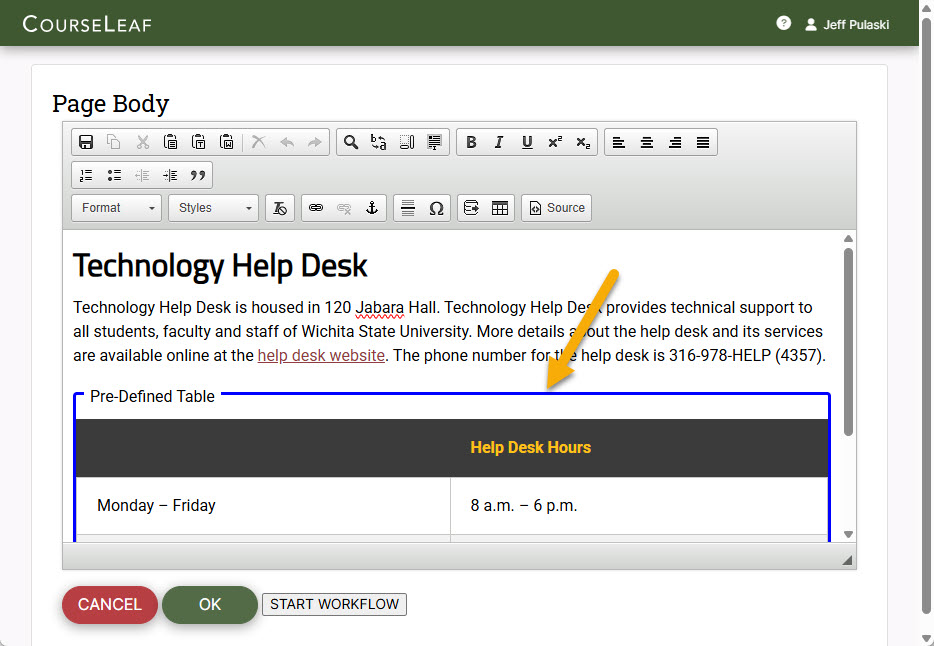Insert a numbered list
Screen dimensions: 934x646
tap(86, 175)
